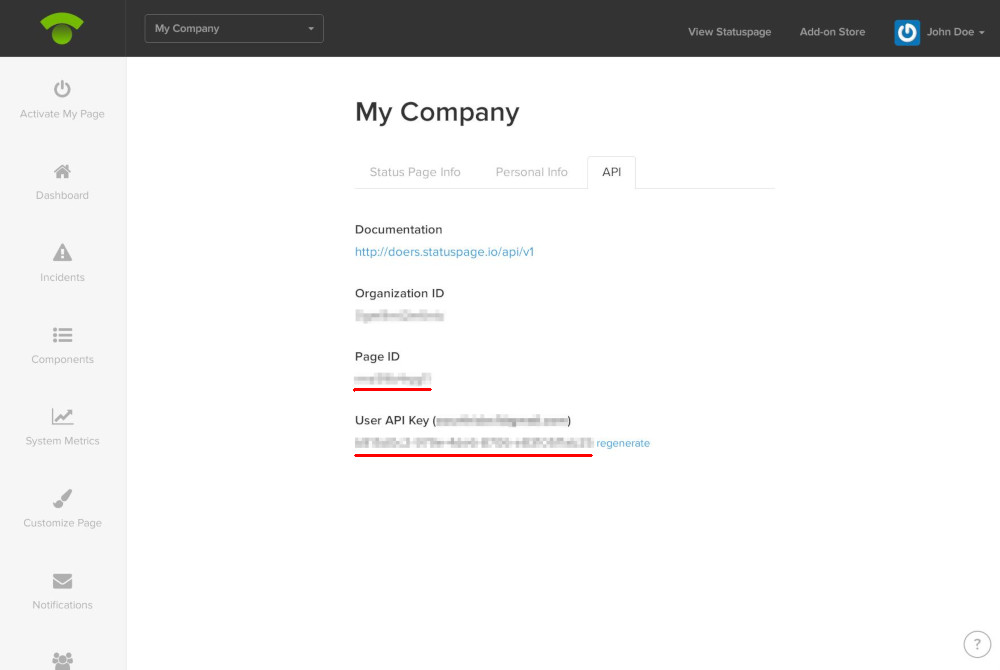1000x670 pixels.
Task: Select the API tab
Action: pos(611,172)
